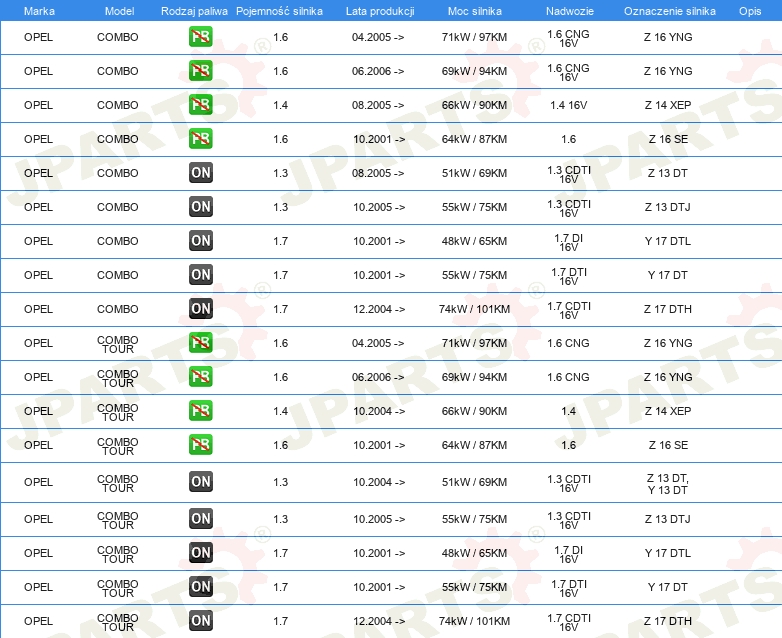This screenshot has width=782, height=638.
Task: Select '1.6 CNG' in COMBO TOUR 69kW row
Action: tap(568, 377)
